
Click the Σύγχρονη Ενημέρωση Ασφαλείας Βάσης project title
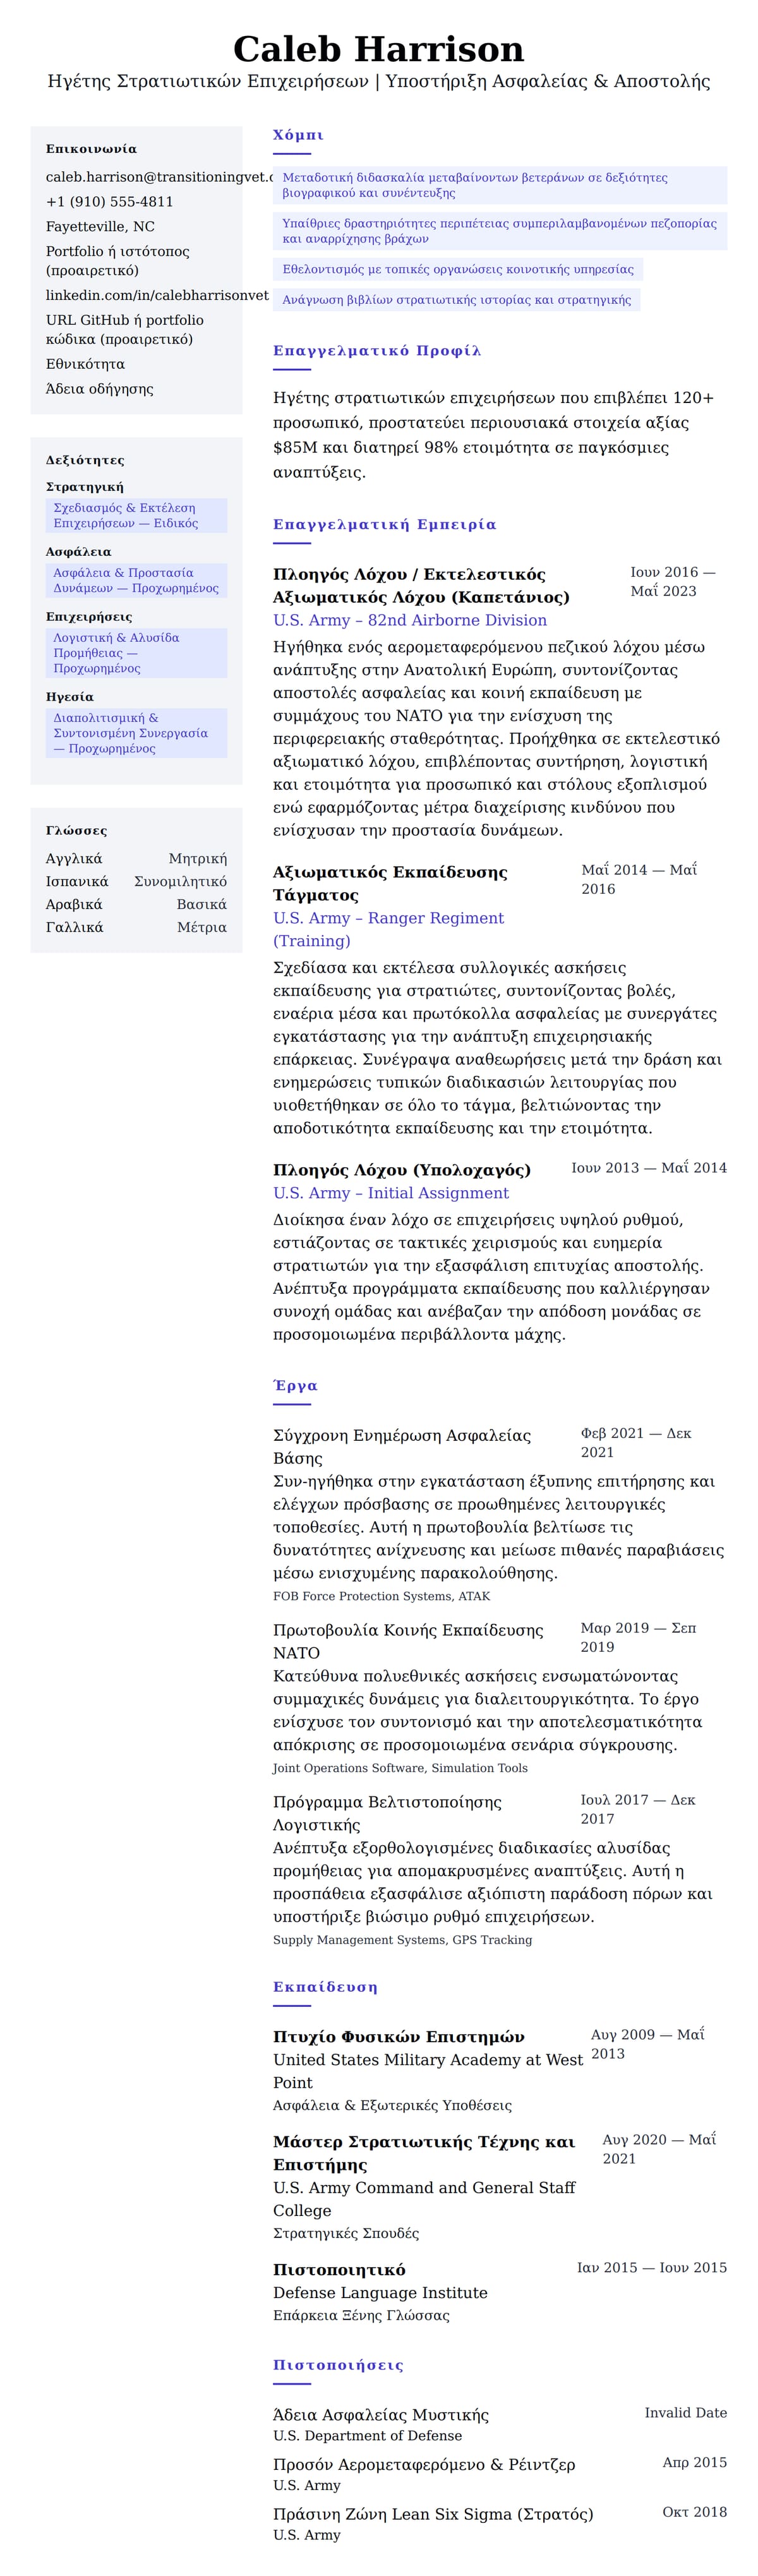click(x=402, y=1446)
